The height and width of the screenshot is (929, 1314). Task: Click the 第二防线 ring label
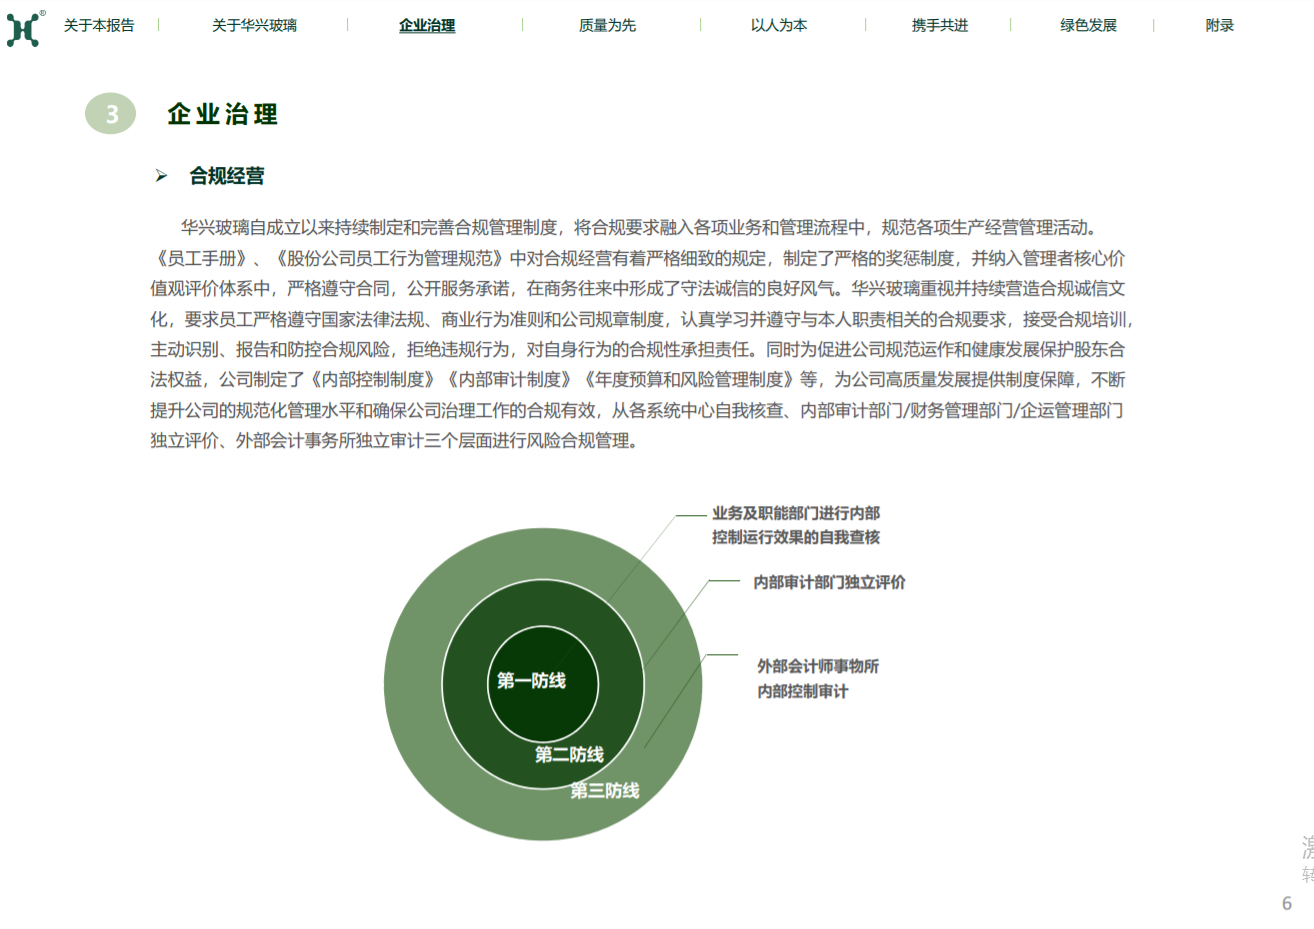pos(569,754)
